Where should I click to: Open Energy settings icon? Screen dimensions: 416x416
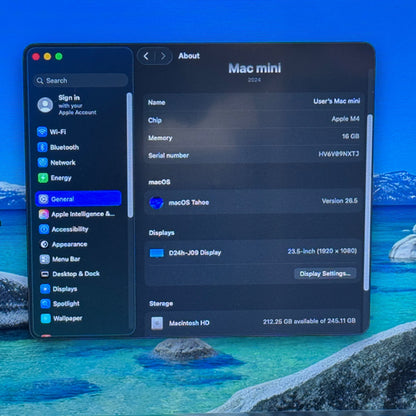[x=43, y=178]
